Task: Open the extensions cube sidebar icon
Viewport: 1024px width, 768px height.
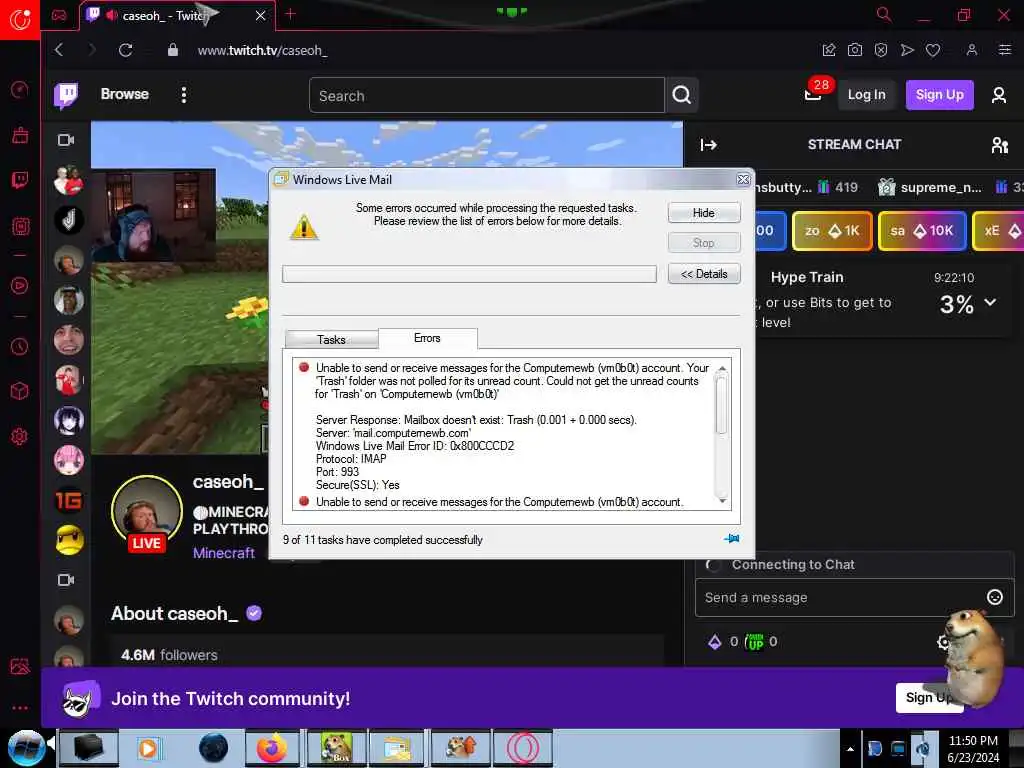Action: (x=20, y=391)
